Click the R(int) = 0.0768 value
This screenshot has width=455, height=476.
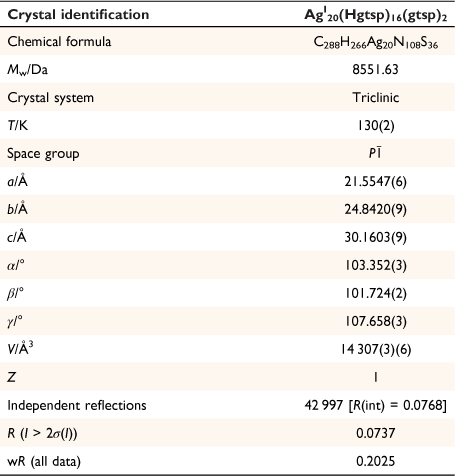(397, 405)
